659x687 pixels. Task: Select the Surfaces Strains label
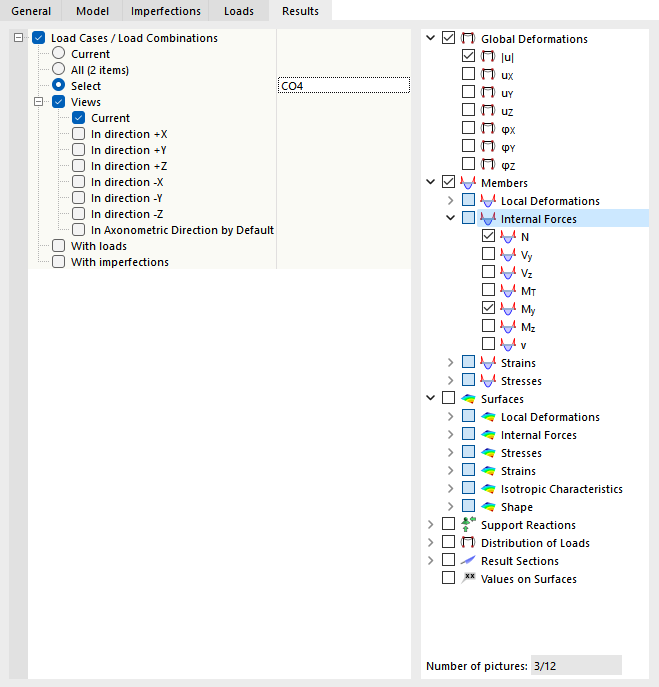518,471
